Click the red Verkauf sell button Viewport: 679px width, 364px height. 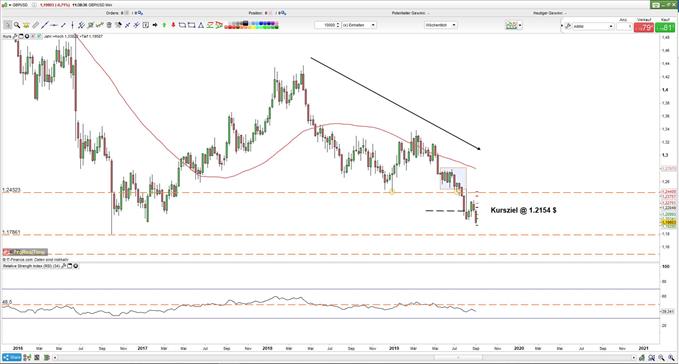644,27
